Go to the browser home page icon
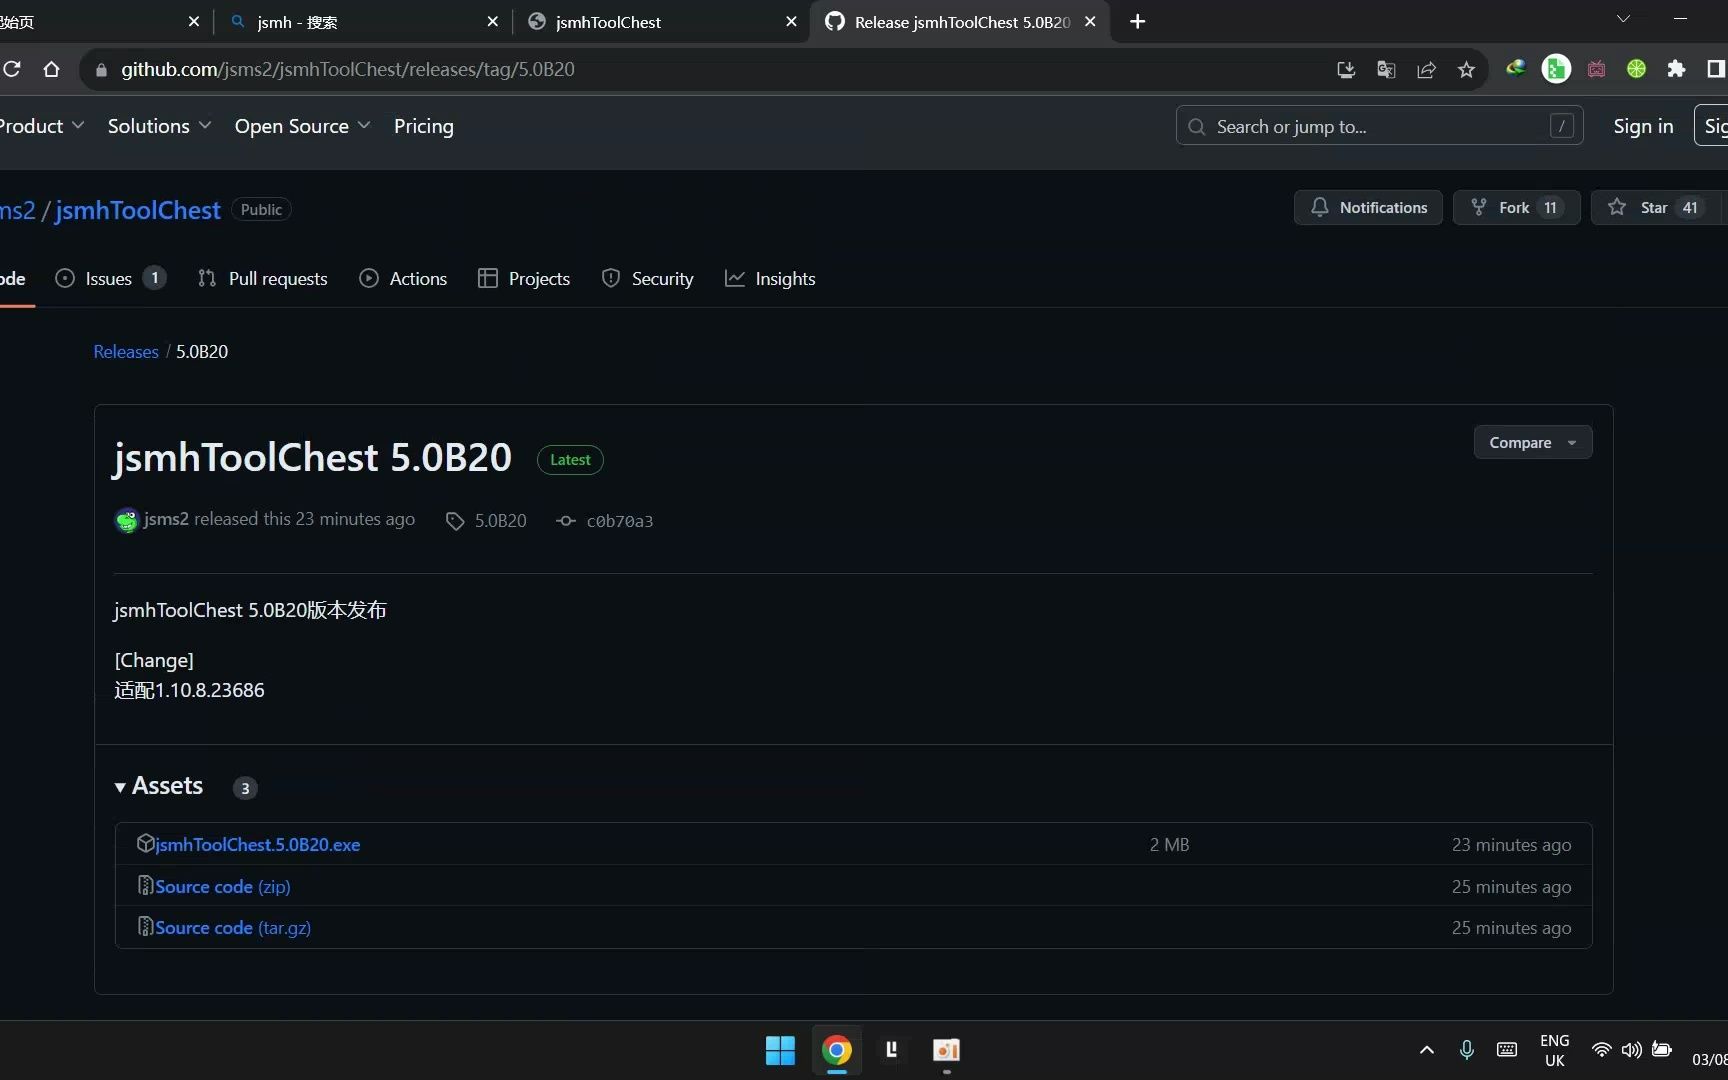 [52, 69]
